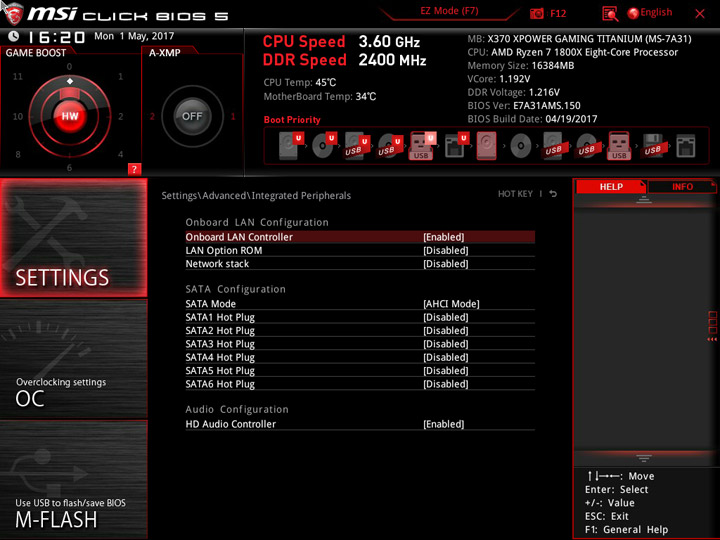Switch to the HELP tab
The width and height of the screenshot is (720, 540).
[x=611, y=186]
